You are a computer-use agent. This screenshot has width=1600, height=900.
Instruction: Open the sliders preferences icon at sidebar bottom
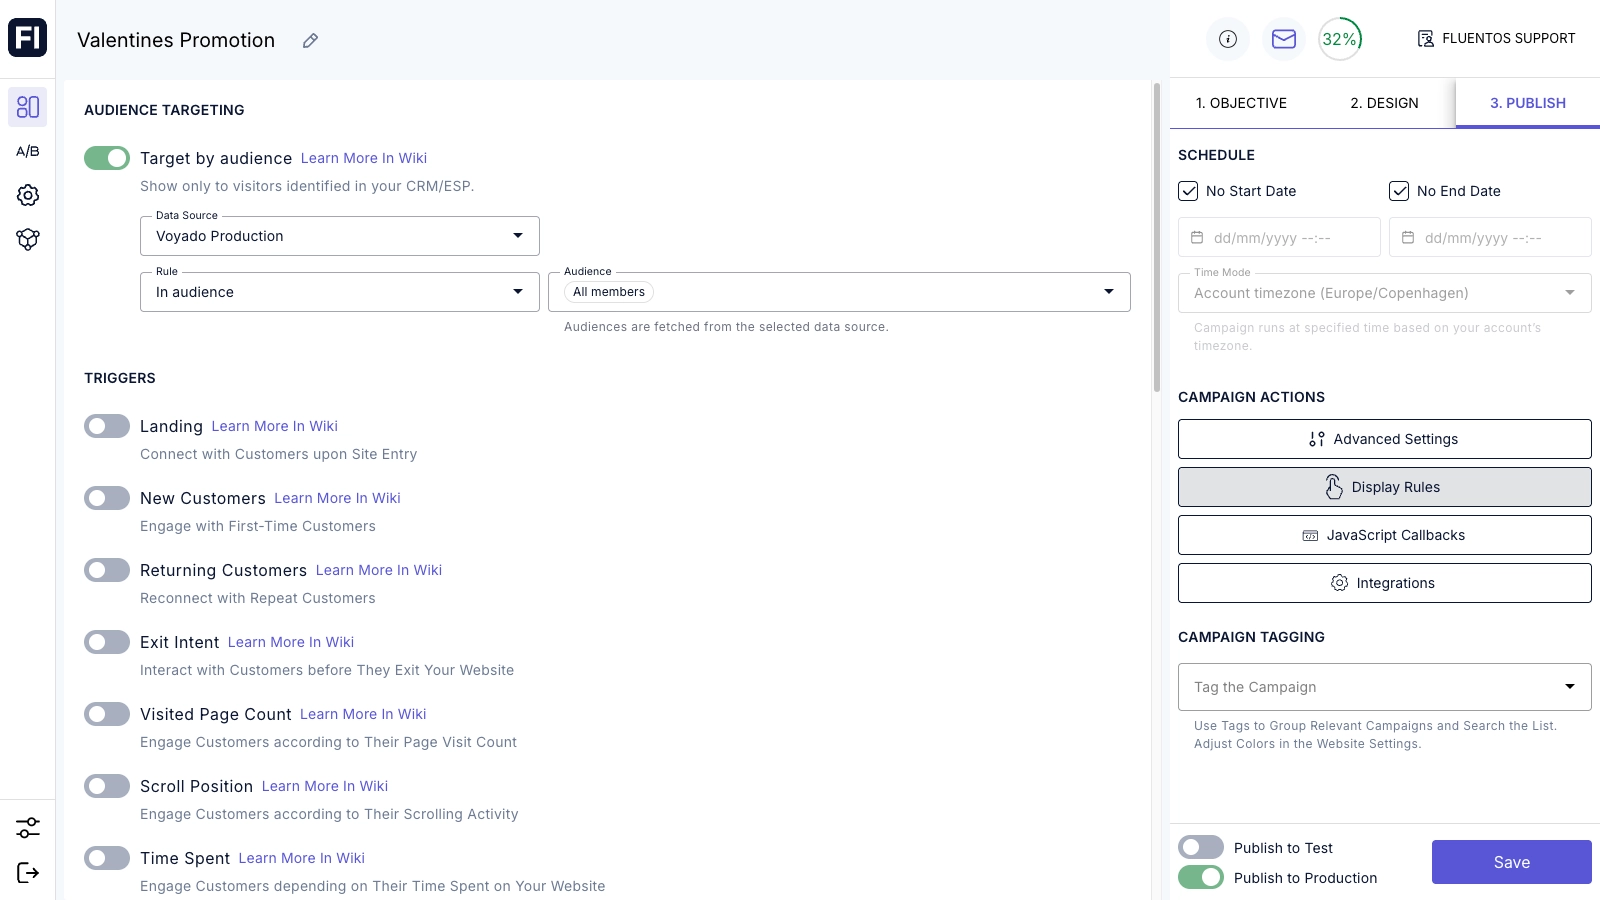pyautogui.click(x=28, y=828)
